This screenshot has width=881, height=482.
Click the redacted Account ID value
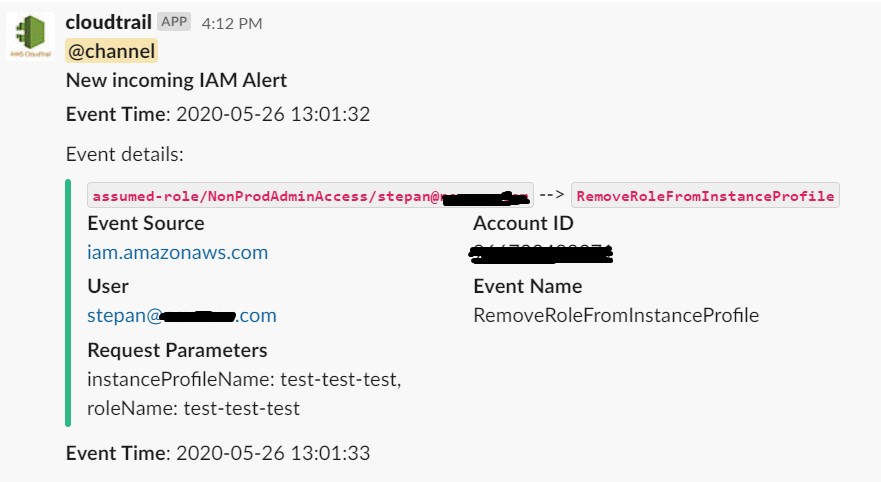pos(541,253)
